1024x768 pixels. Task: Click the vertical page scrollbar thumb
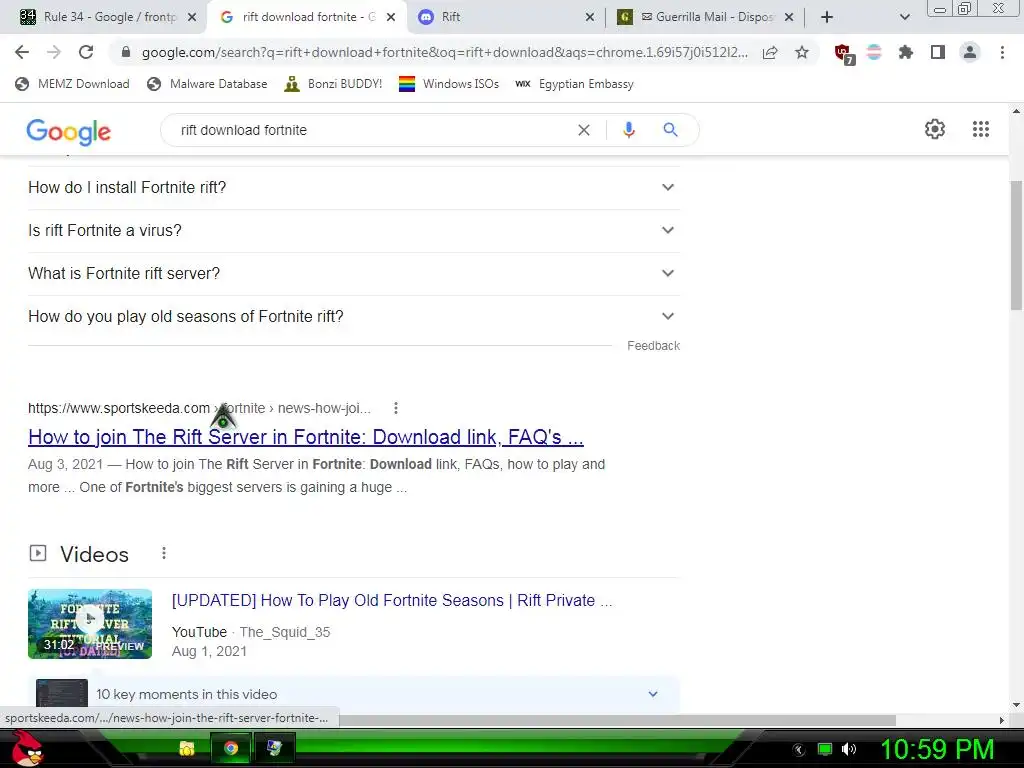(x=1016, y=245)
